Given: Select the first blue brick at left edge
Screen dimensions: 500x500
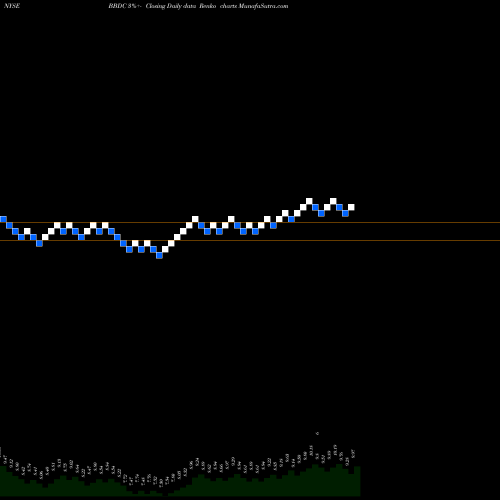Looking at the screenshot, I should (3, 219).
